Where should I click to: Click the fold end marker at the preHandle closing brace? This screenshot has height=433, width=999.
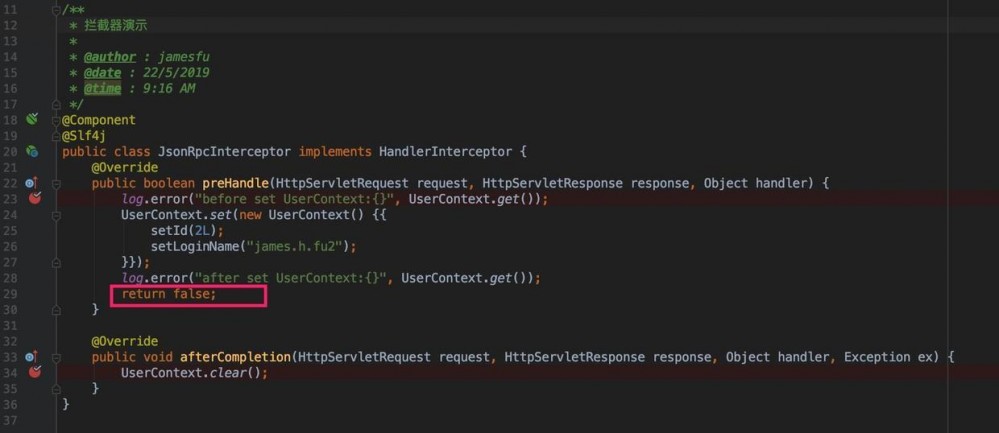pyautogui.click(x=56, y=309)
